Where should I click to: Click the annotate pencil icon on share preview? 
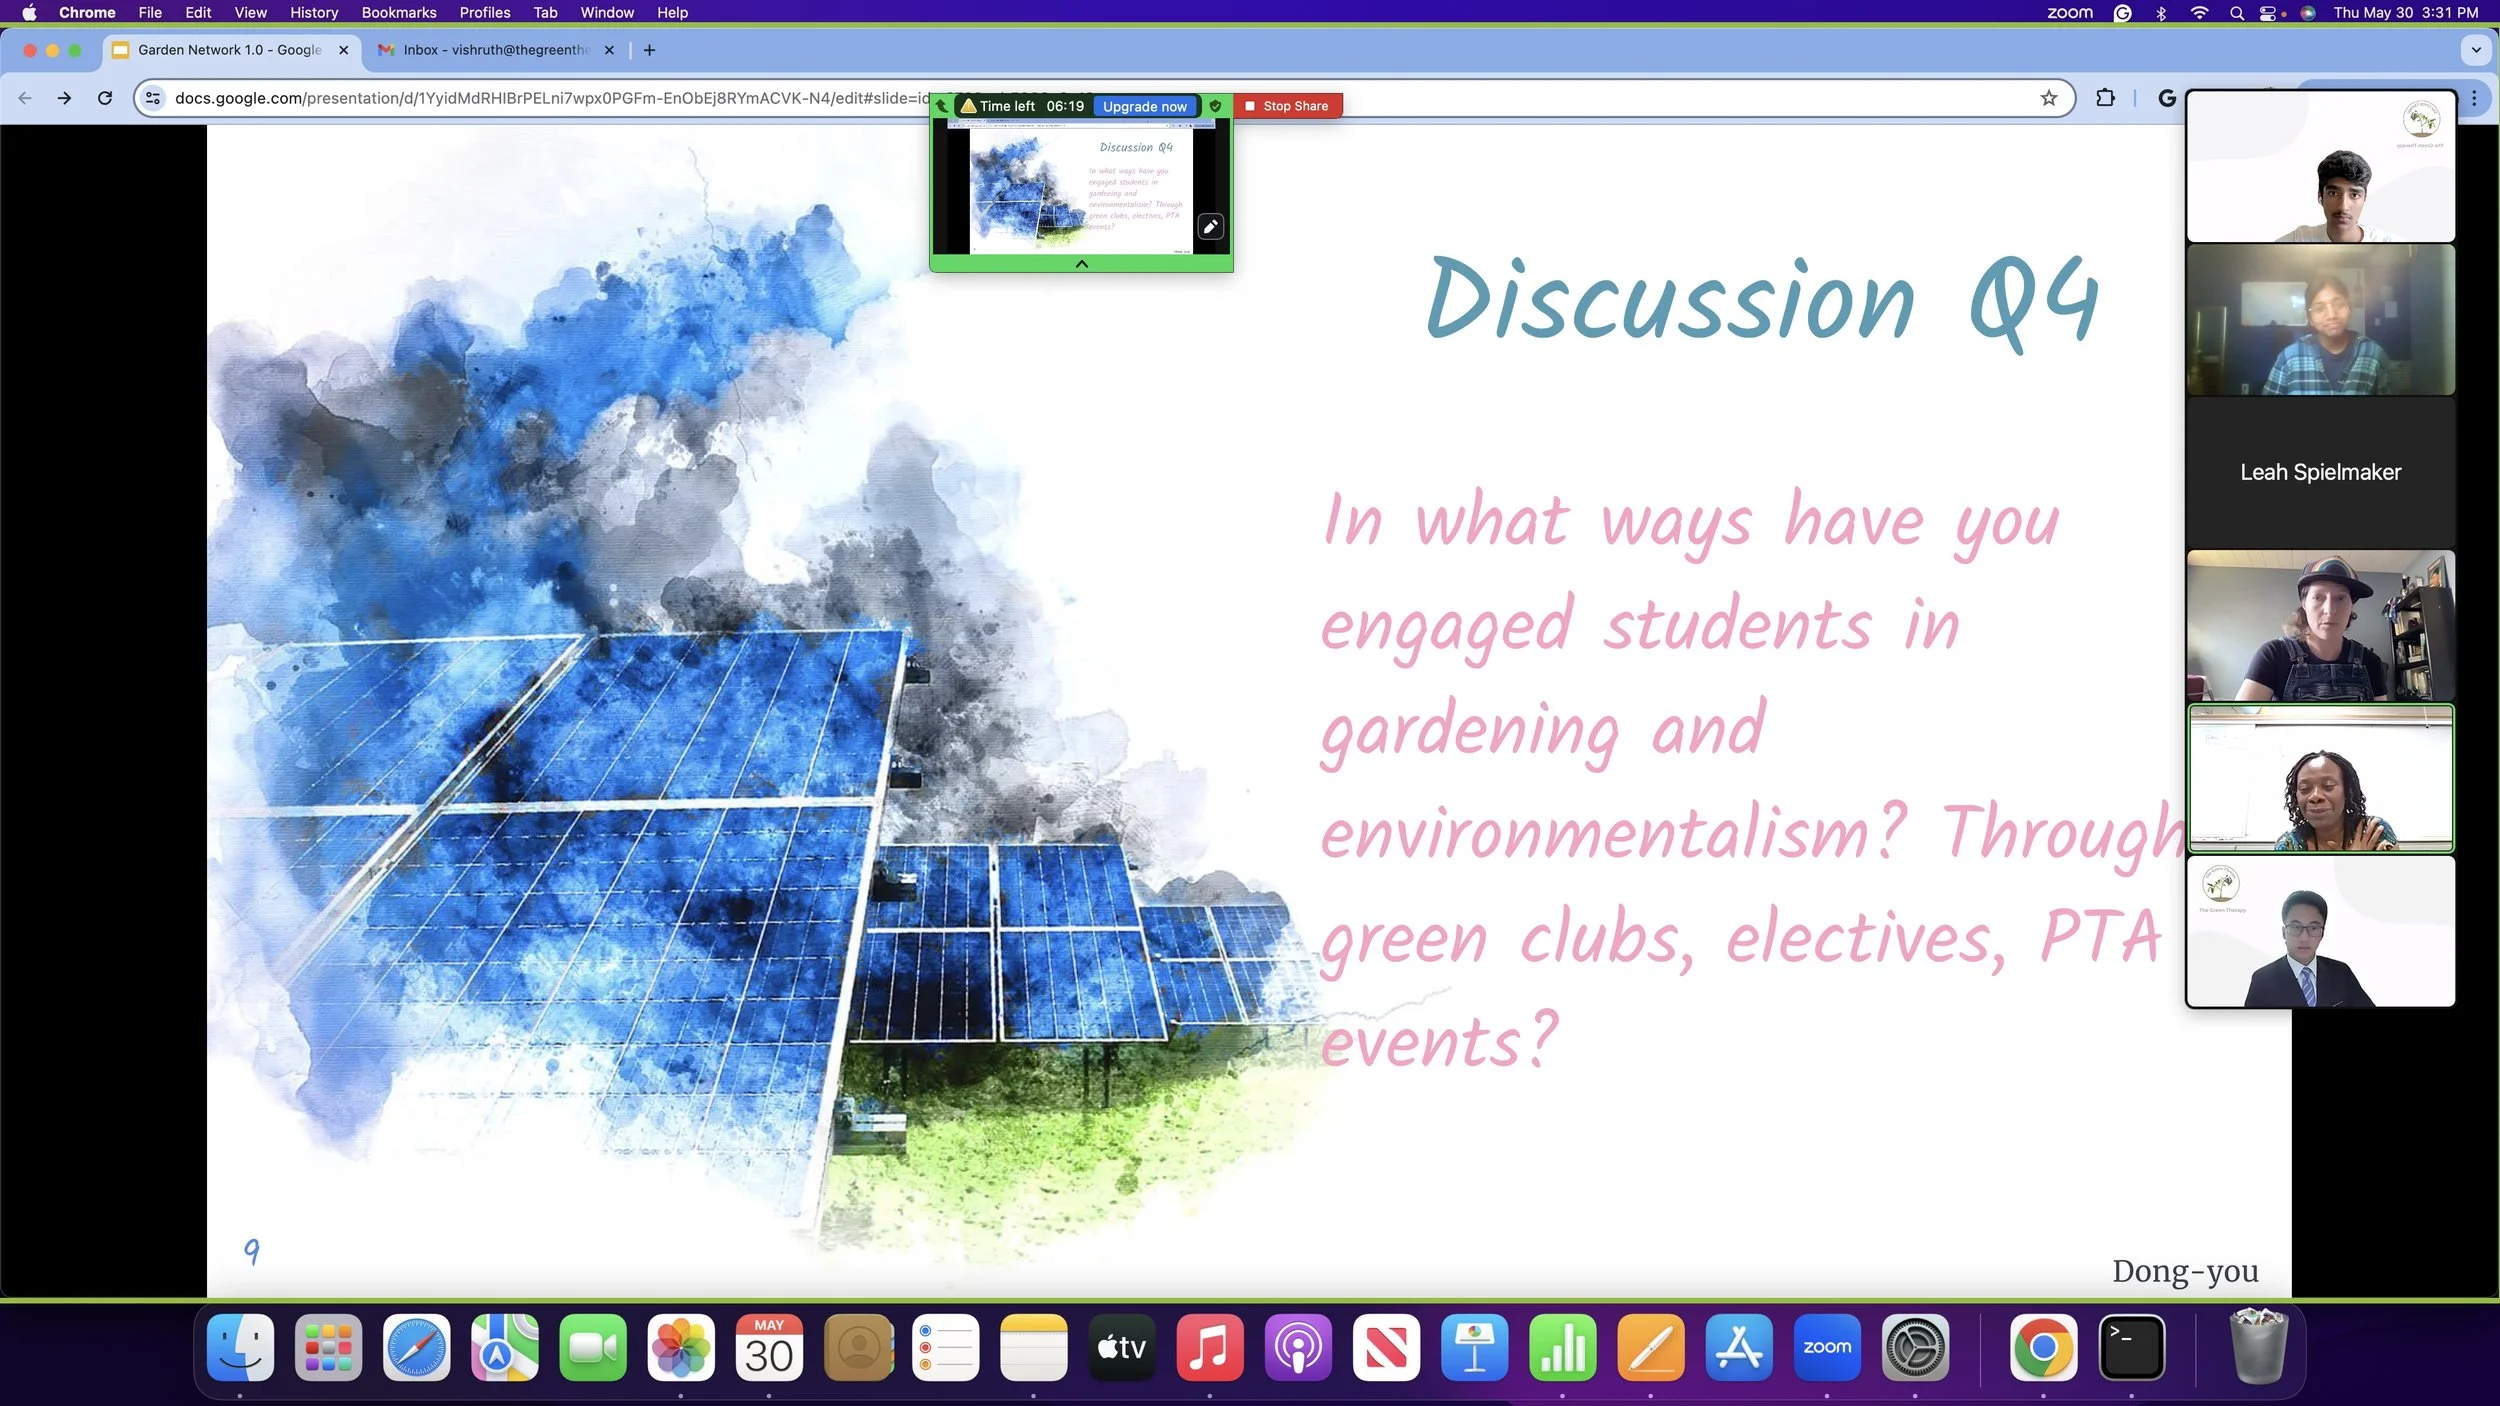tap(1210, 227)
